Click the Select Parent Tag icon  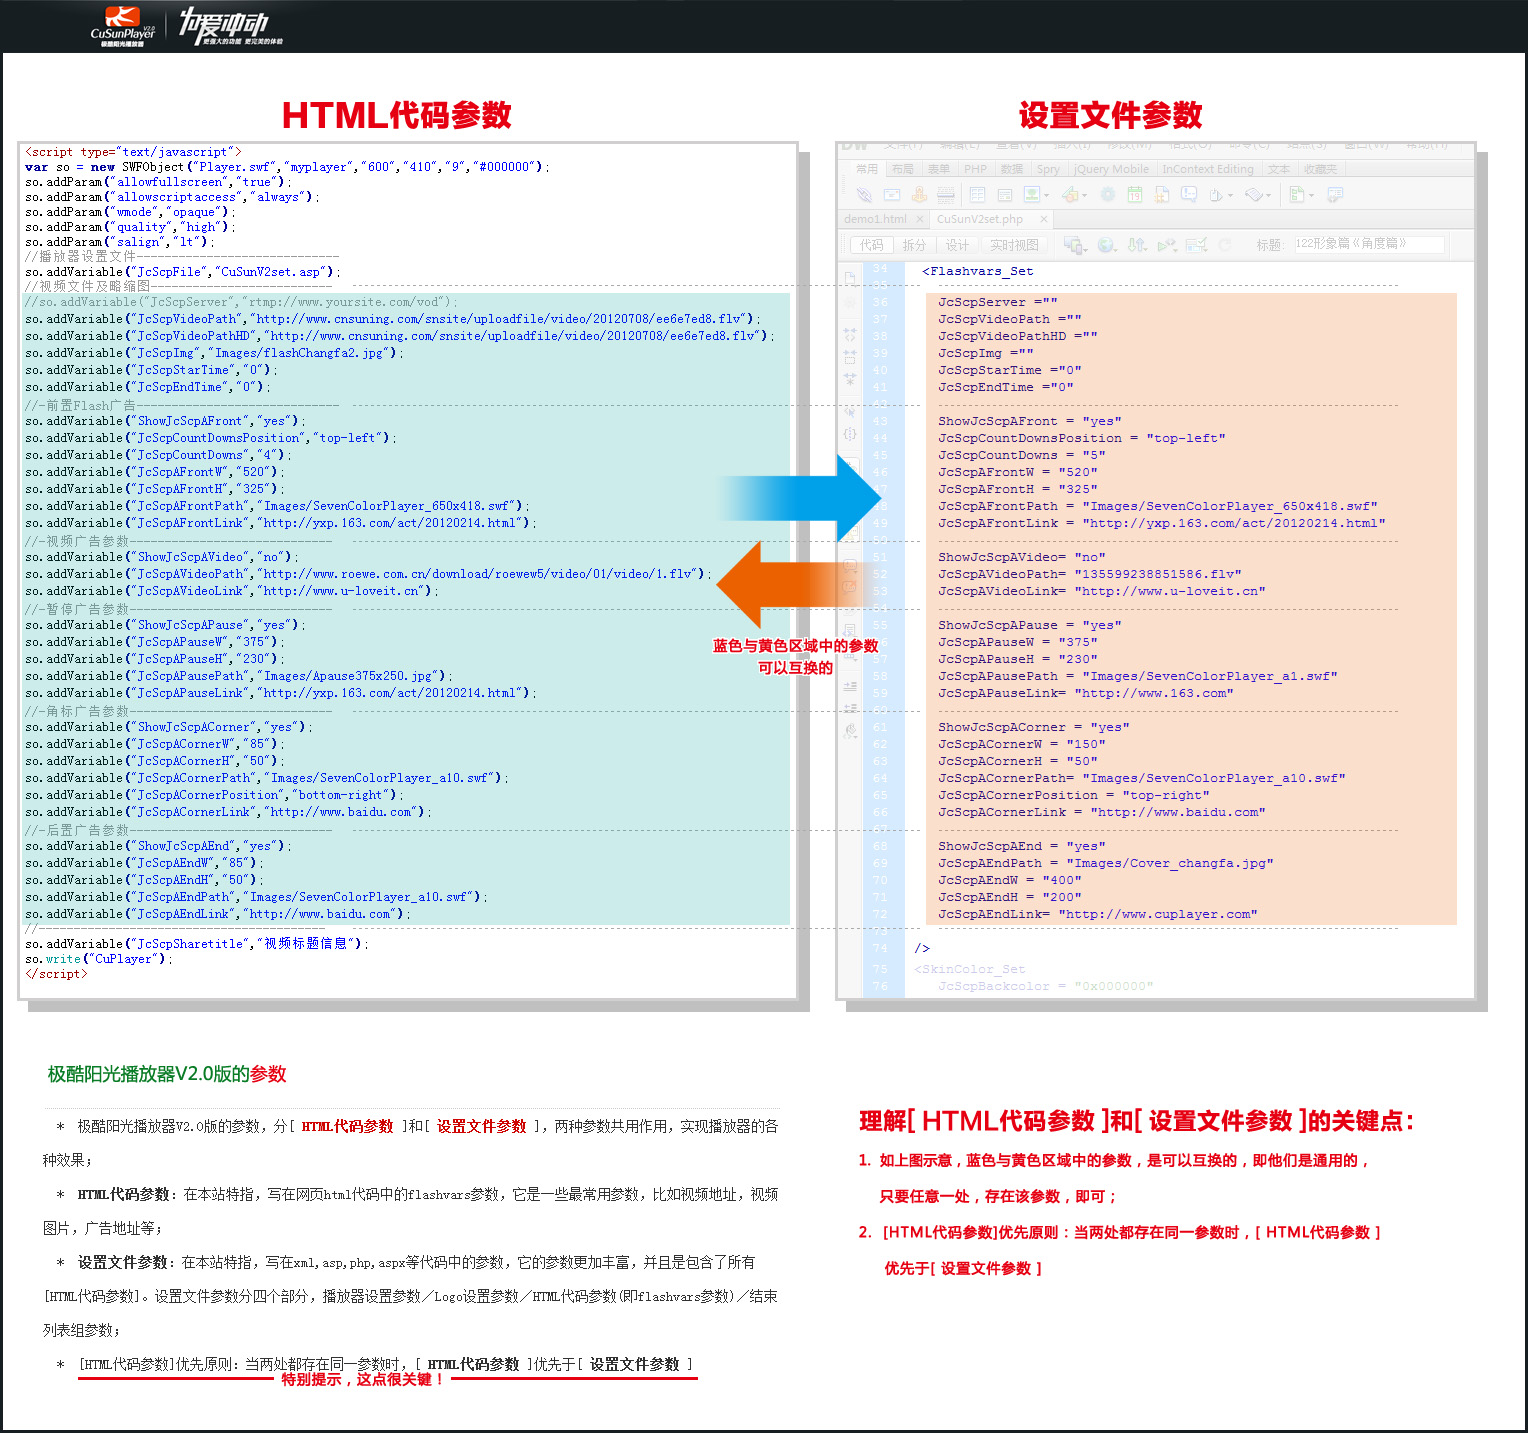850,410
